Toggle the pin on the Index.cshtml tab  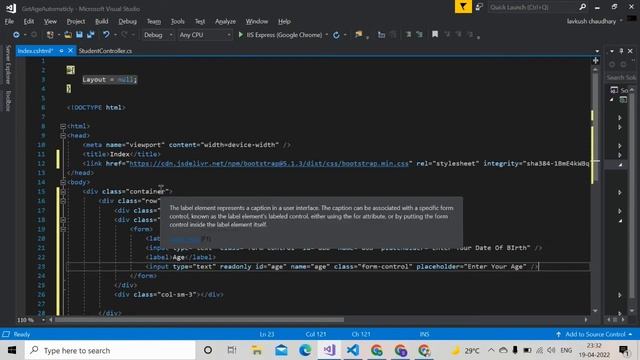(61, 51)
